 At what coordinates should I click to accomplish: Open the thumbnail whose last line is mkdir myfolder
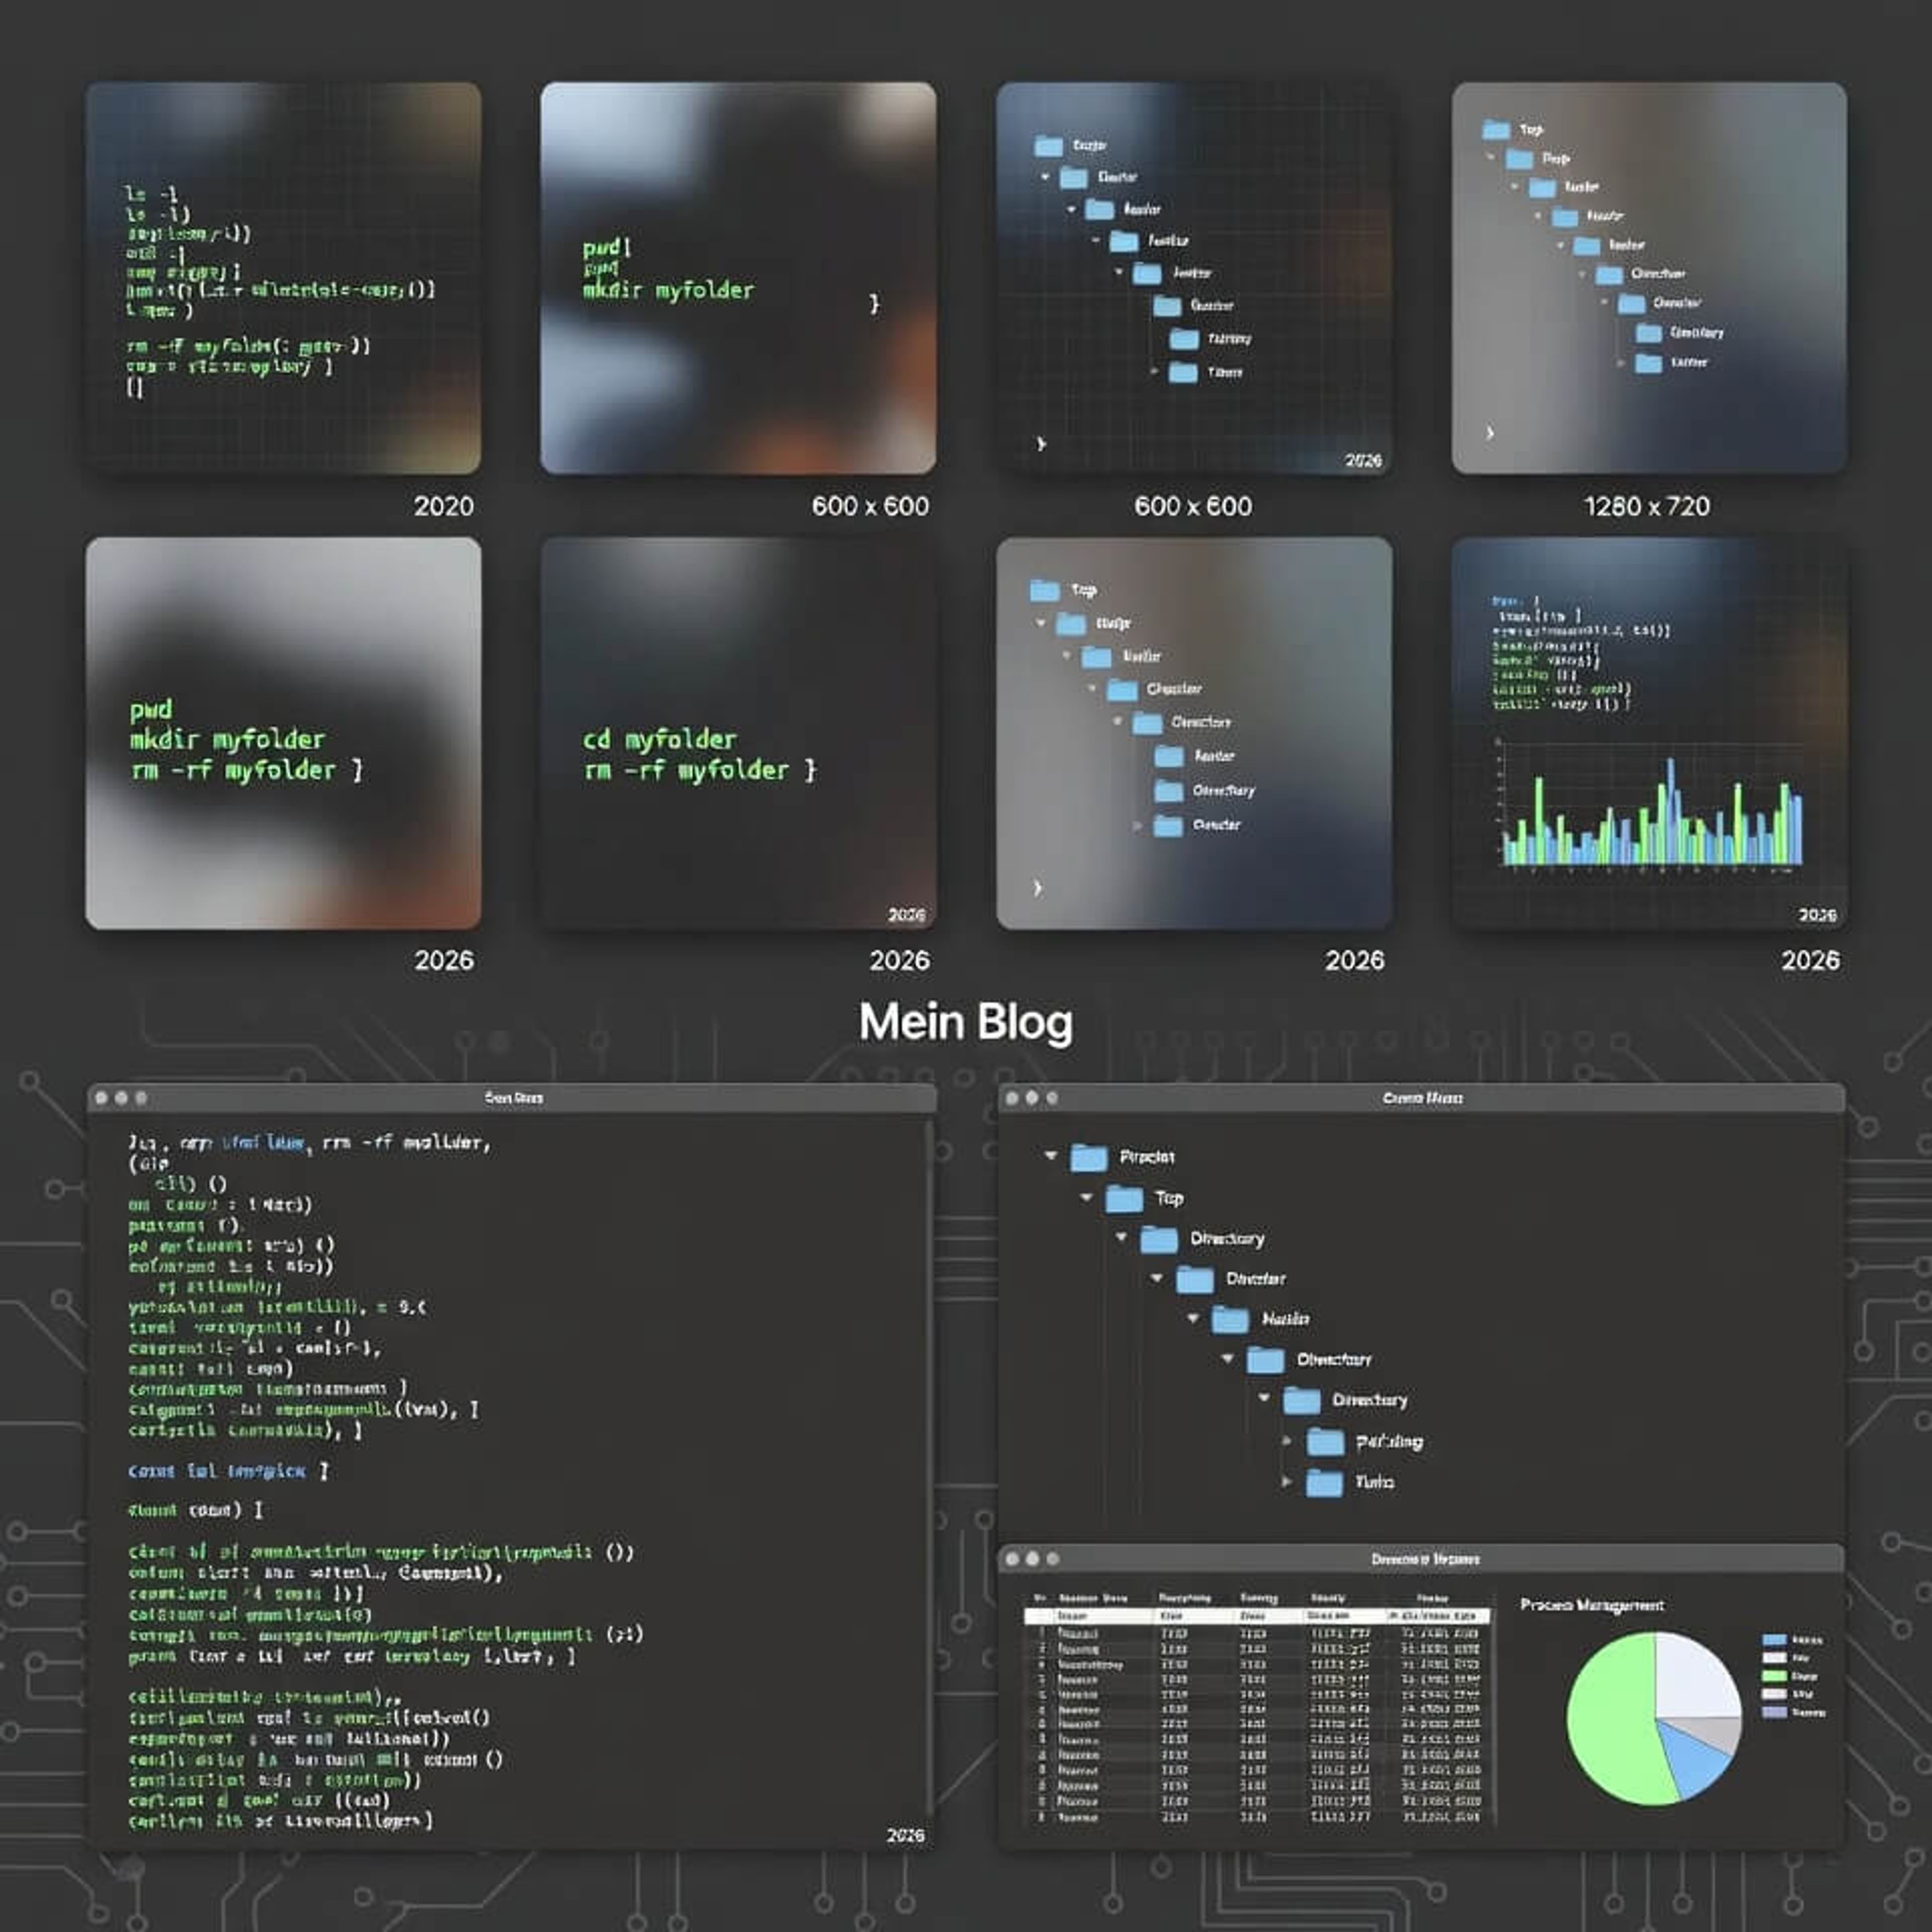tap(738, 278)
